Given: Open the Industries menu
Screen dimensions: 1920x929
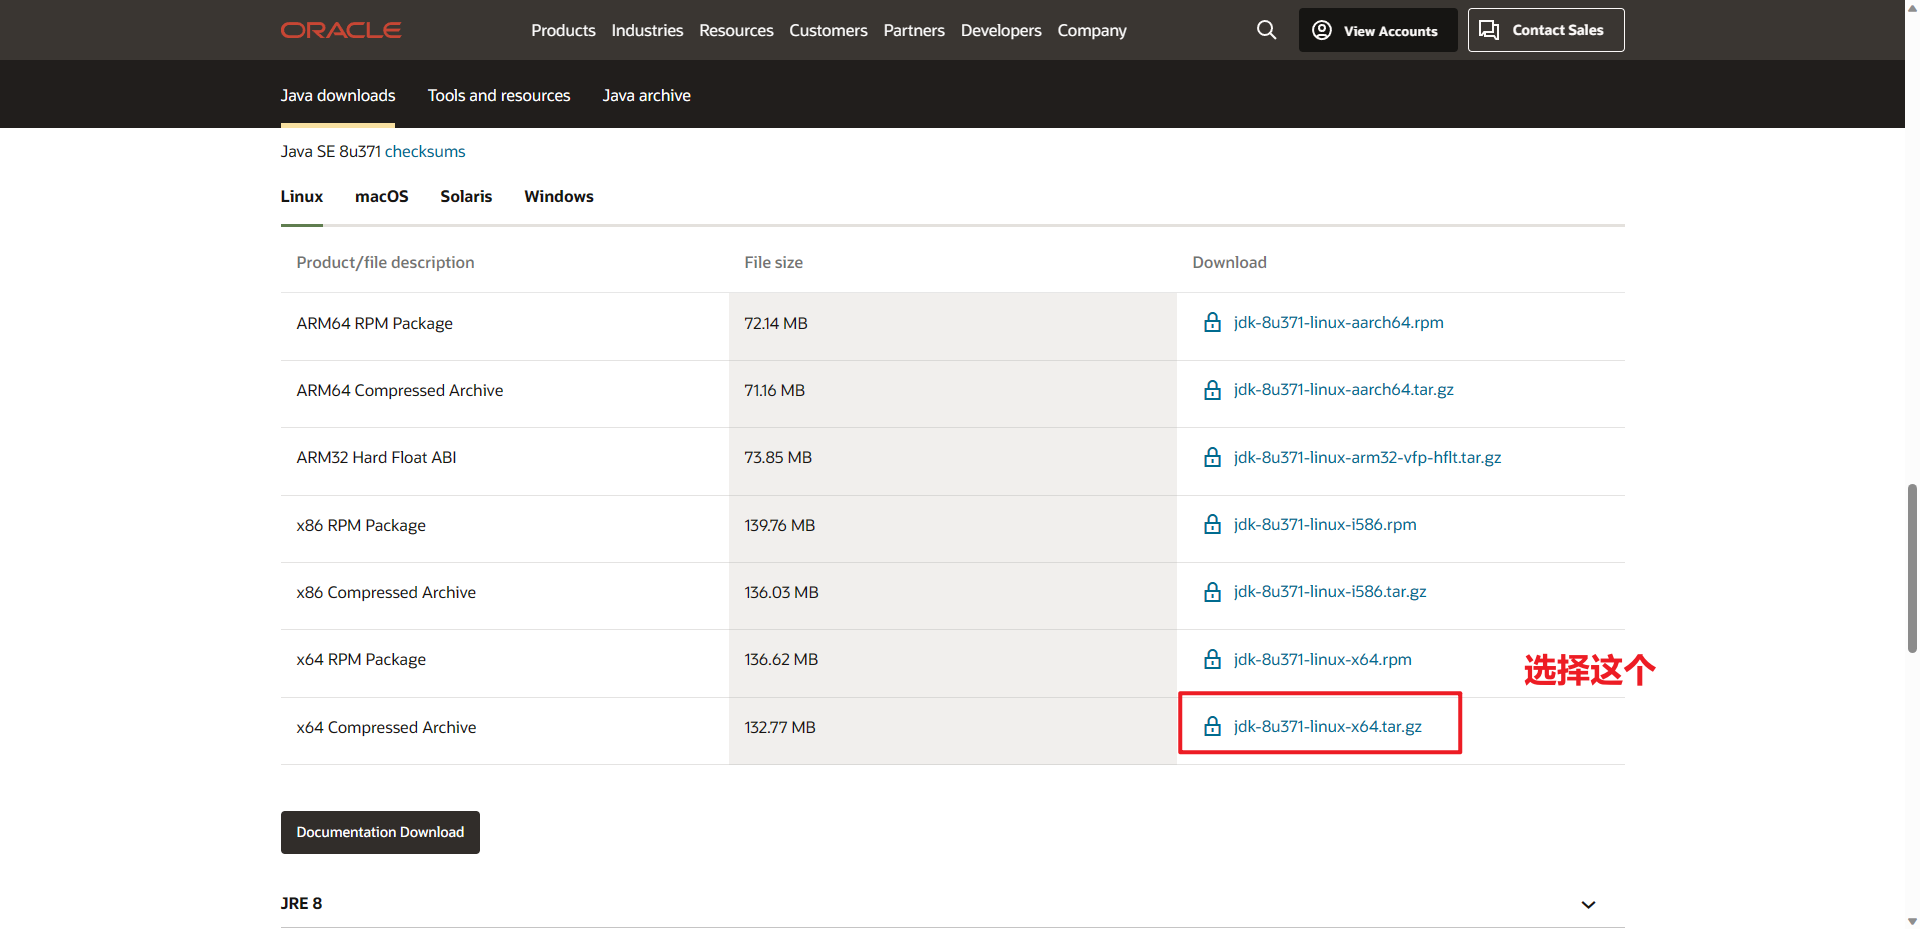Looking at the screenshot, I should click(647, 30).
